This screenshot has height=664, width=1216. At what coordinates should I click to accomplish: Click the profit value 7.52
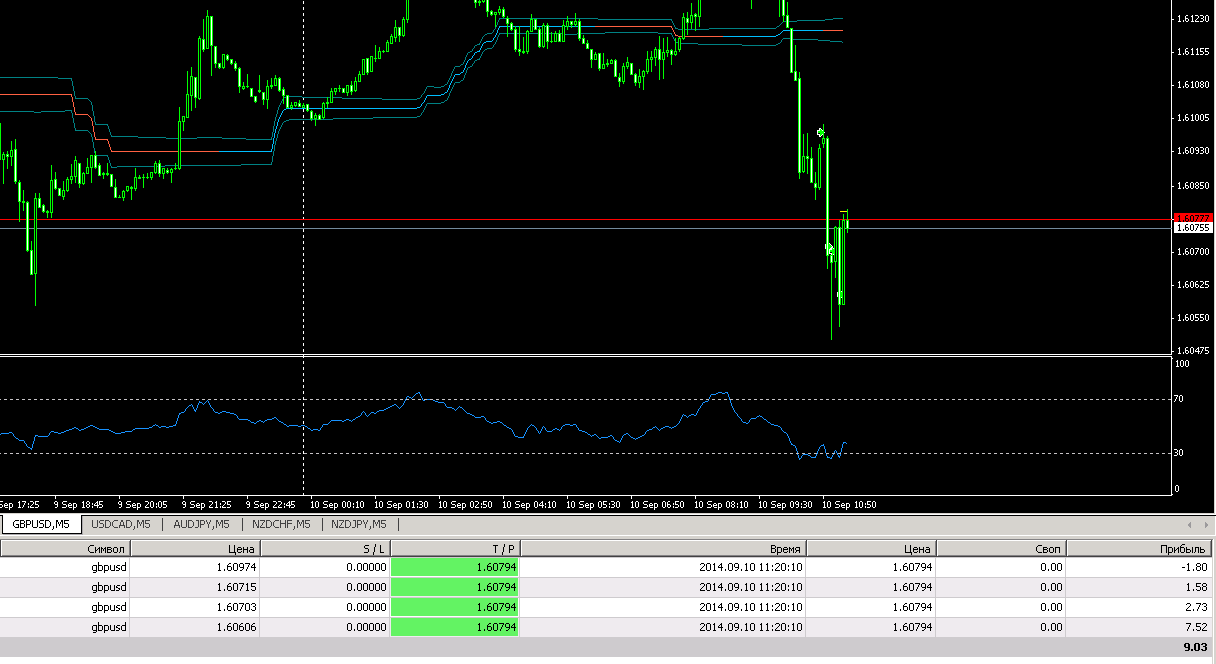[1197, 627]
